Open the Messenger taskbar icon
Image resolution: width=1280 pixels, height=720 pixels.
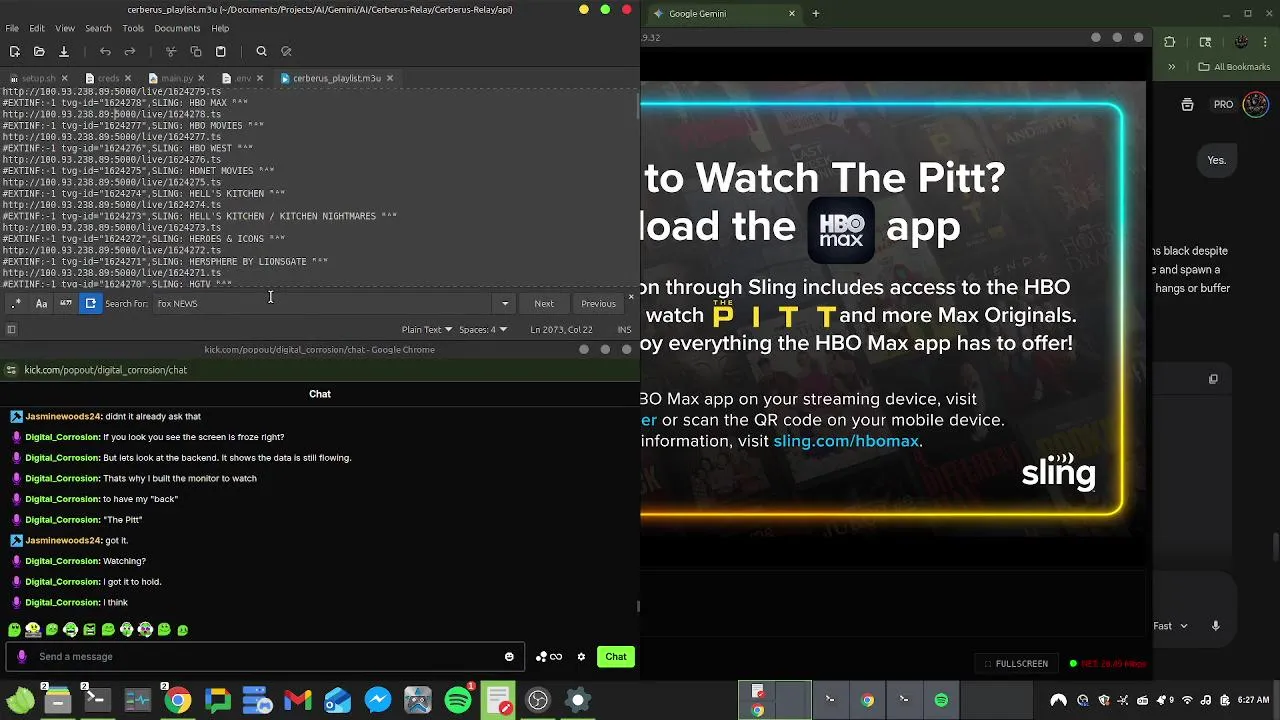[x=378, y=700]
